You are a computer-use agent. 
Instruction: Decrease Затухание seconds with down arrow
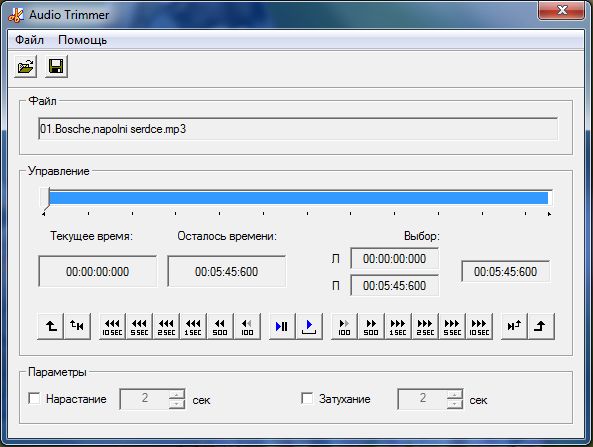(x=455, y=404)
